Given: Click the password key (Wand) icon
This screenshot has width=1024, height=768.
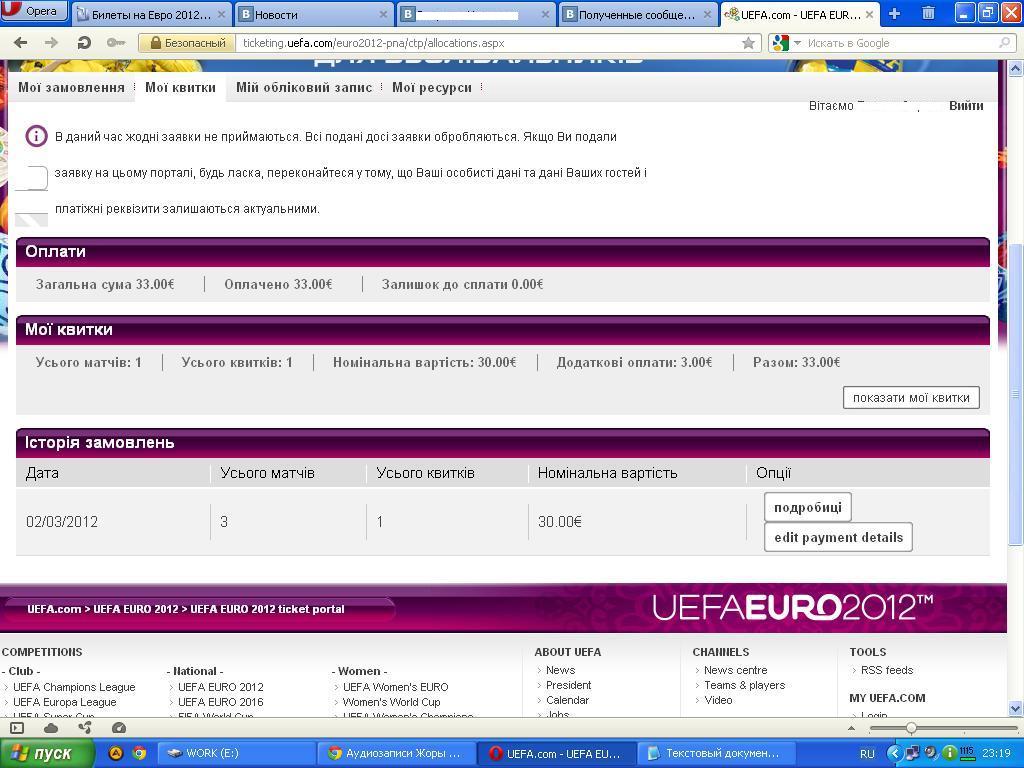Looking at the screenshot, I should point(116,43).
